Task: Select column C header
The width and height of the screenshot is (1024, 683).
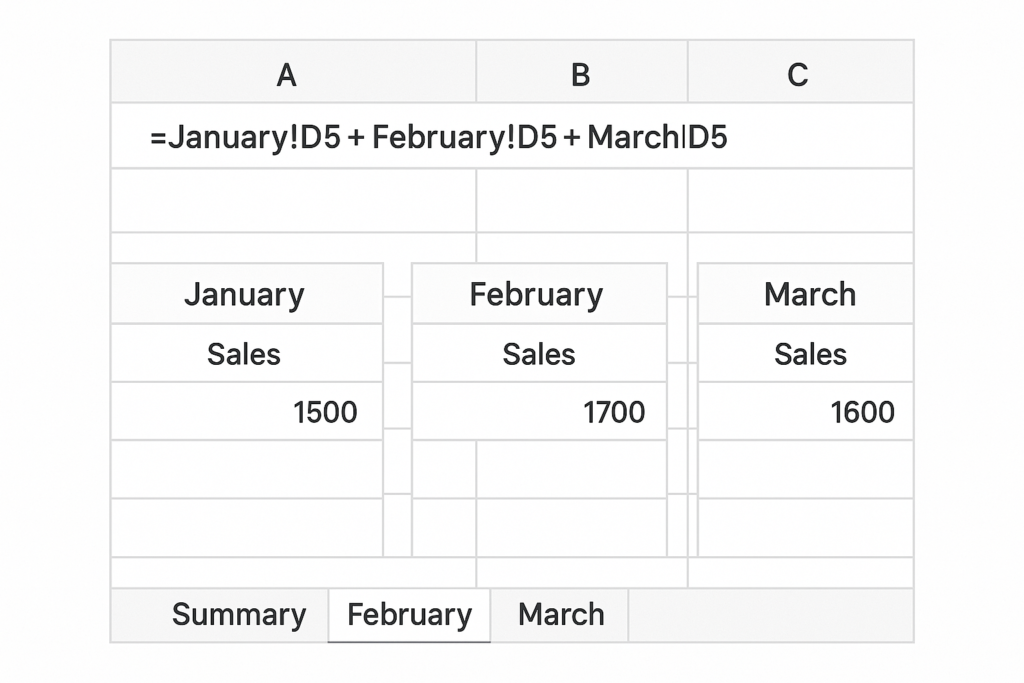Action: 798,74
